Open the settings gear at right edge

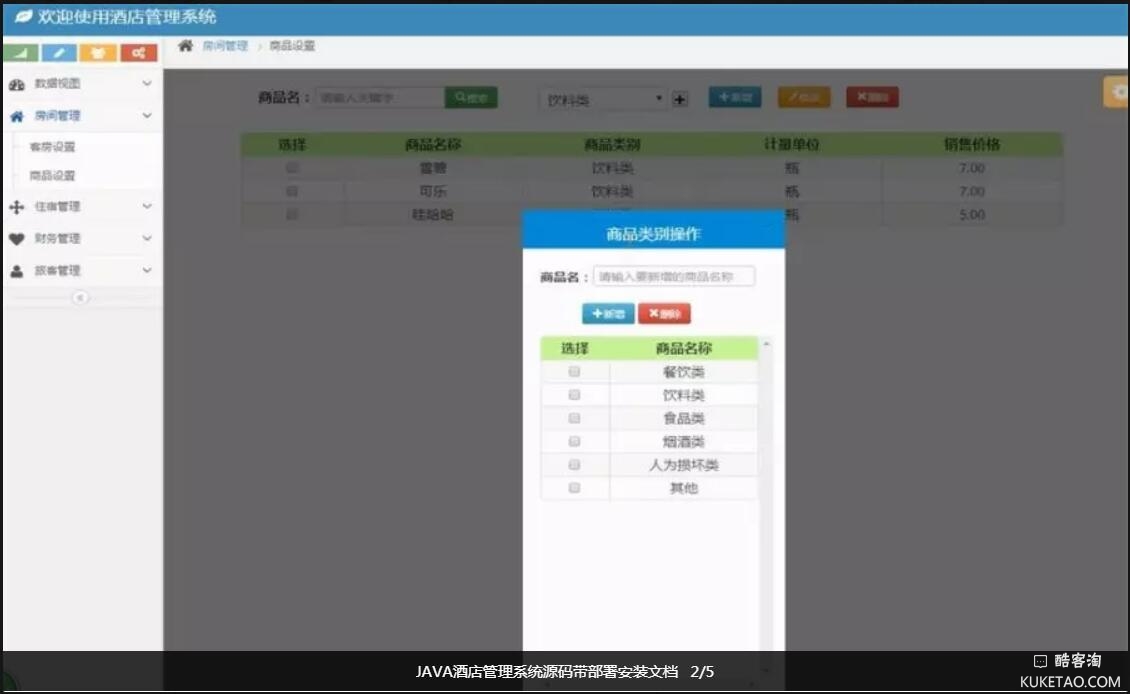click(1118, 92)
